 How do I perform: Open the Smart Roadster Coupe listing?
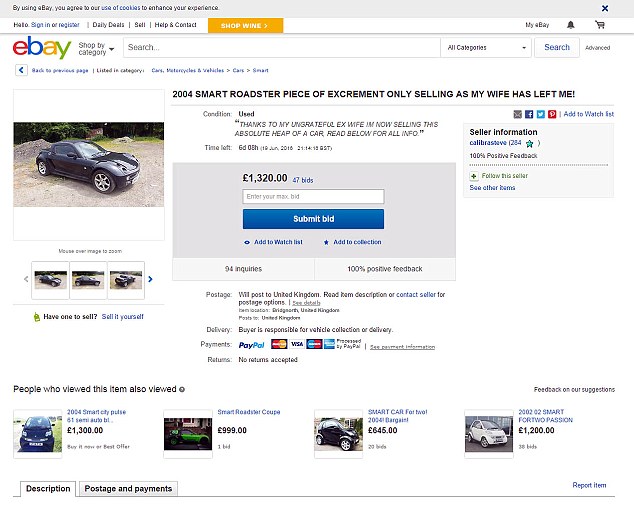(x=249, y=412)
